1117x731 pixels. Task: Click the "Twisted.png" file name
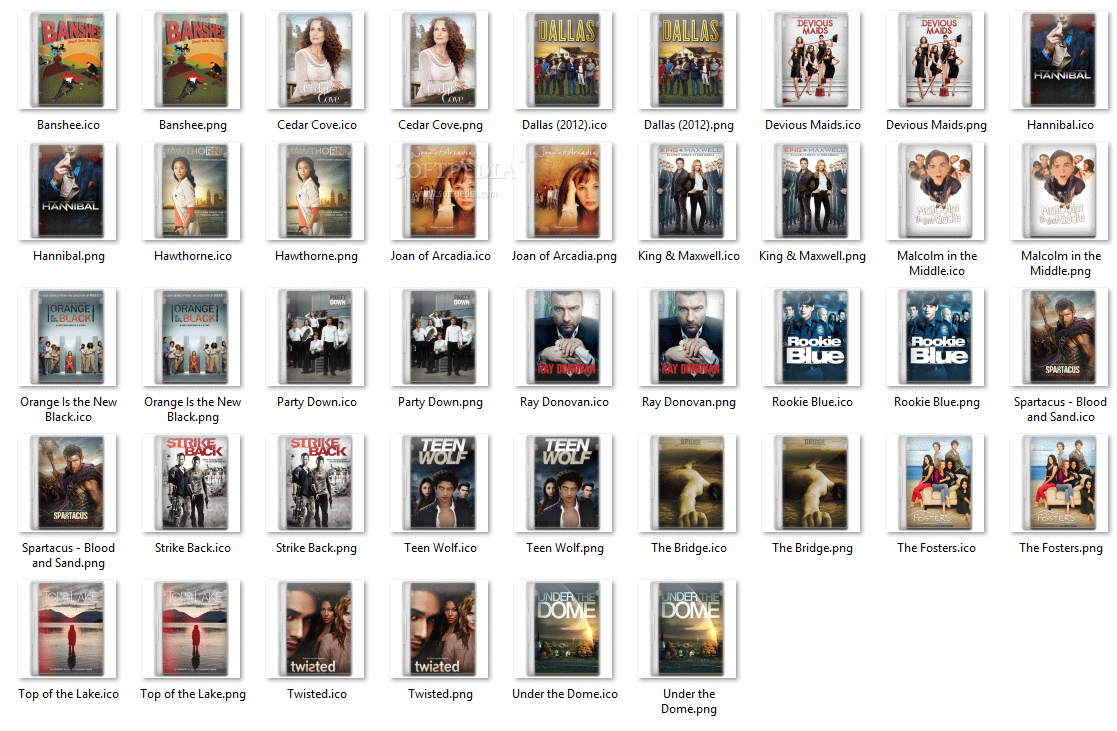pyautogui.click(x=440, y=694)
